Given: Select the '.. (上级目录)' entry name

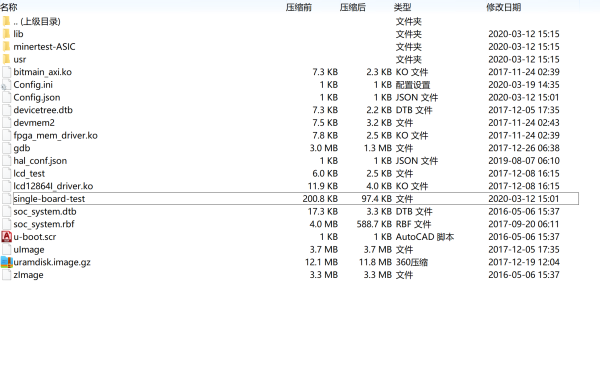Looking at the screenshot, I should (37, 21).
